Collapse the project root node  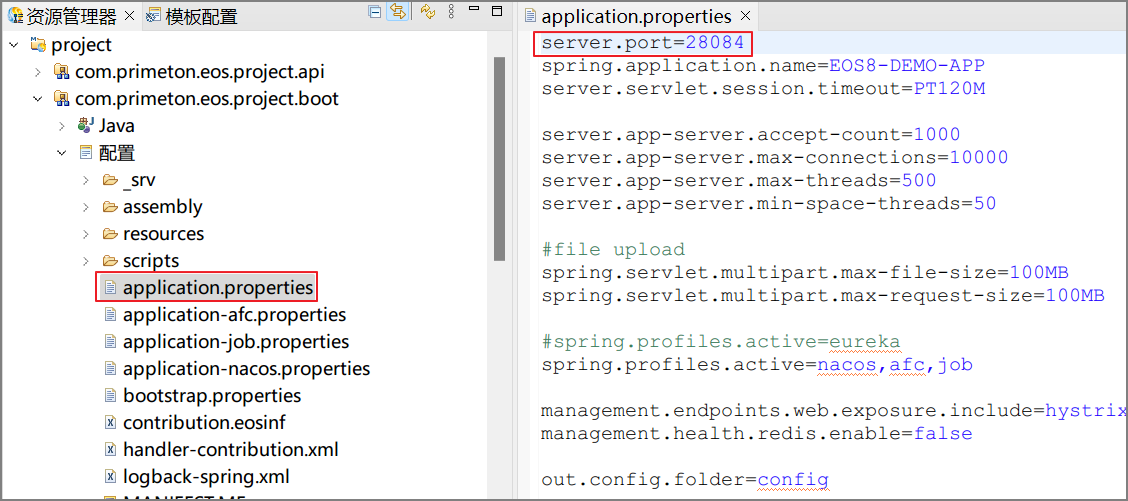14,45
